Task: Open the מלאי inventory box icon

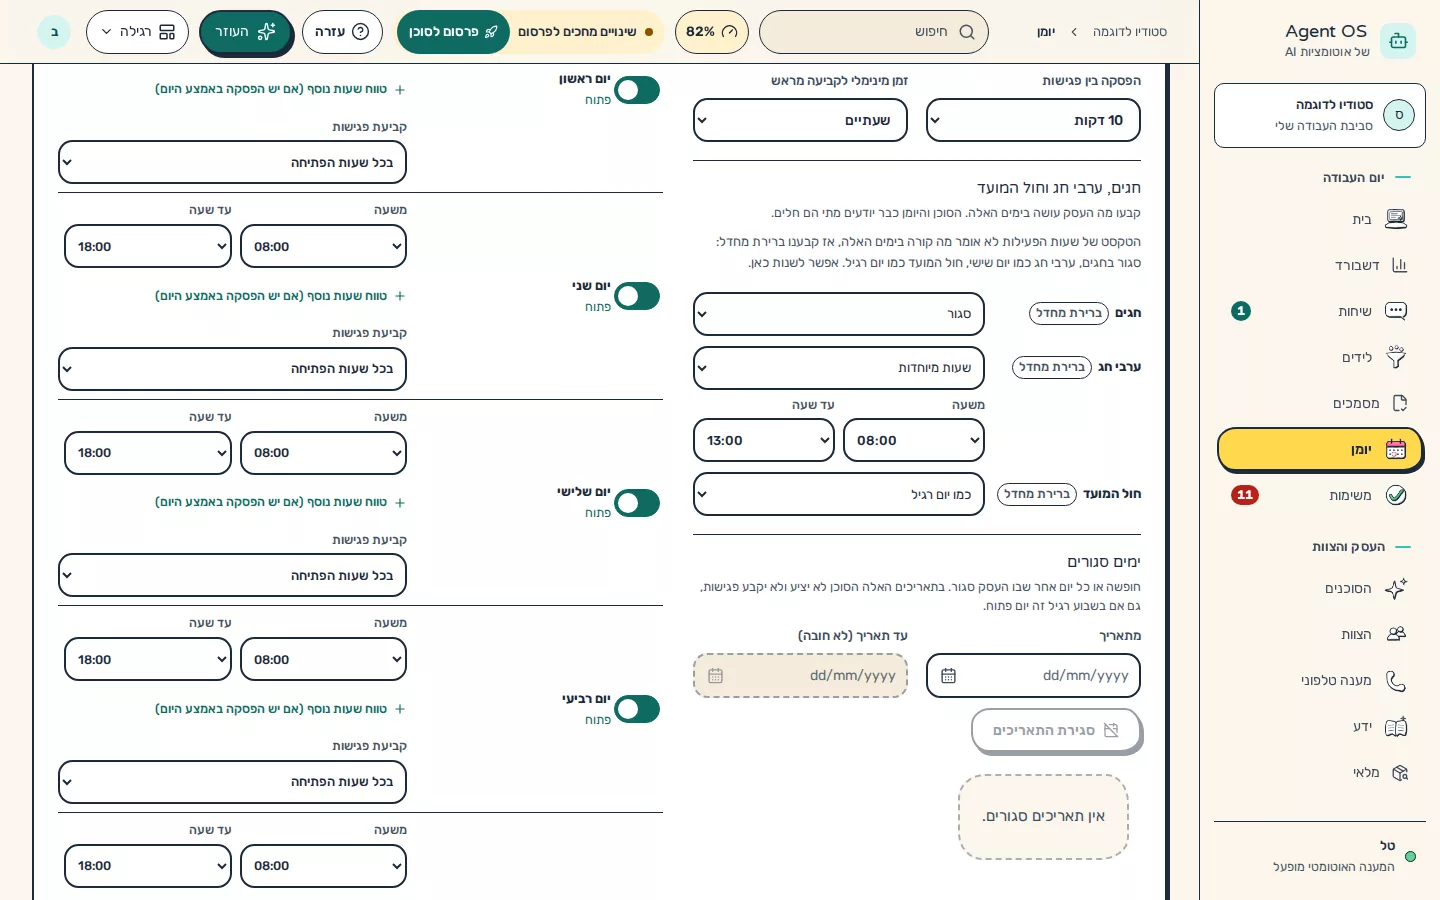Action: click(1399, 772)
